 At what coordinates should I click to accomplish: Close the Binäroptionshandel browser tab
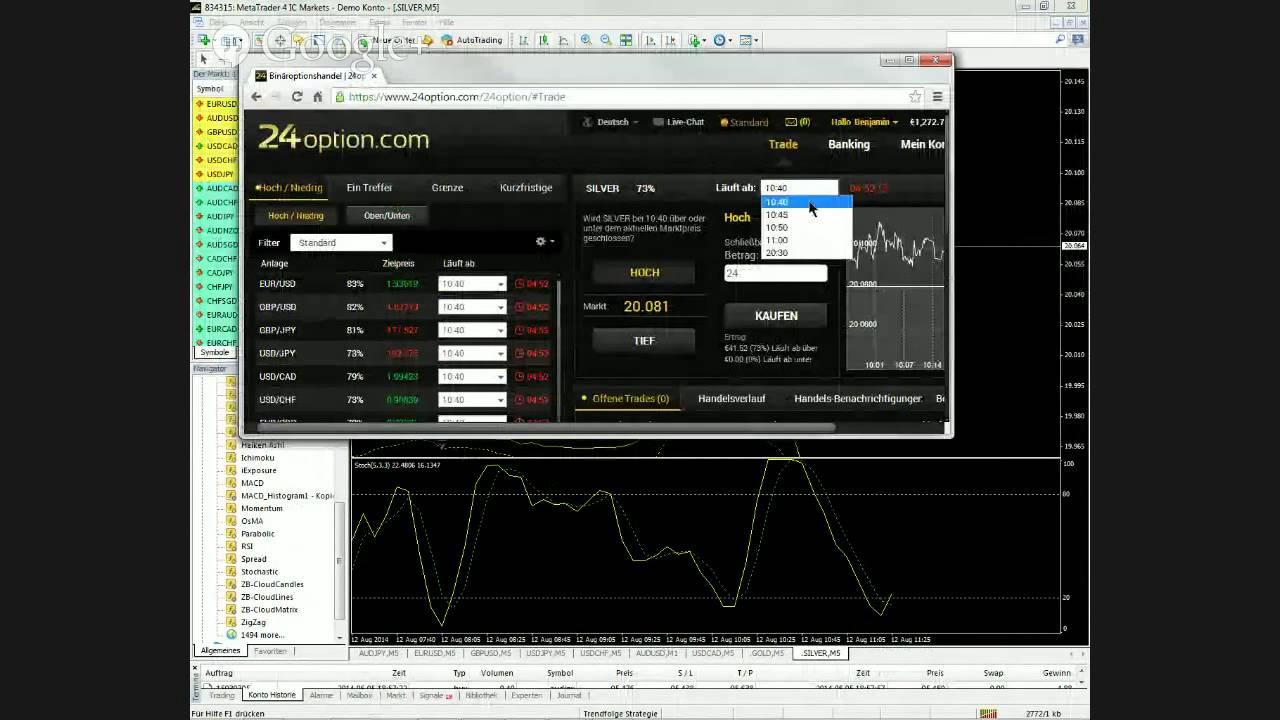point(375,75)
